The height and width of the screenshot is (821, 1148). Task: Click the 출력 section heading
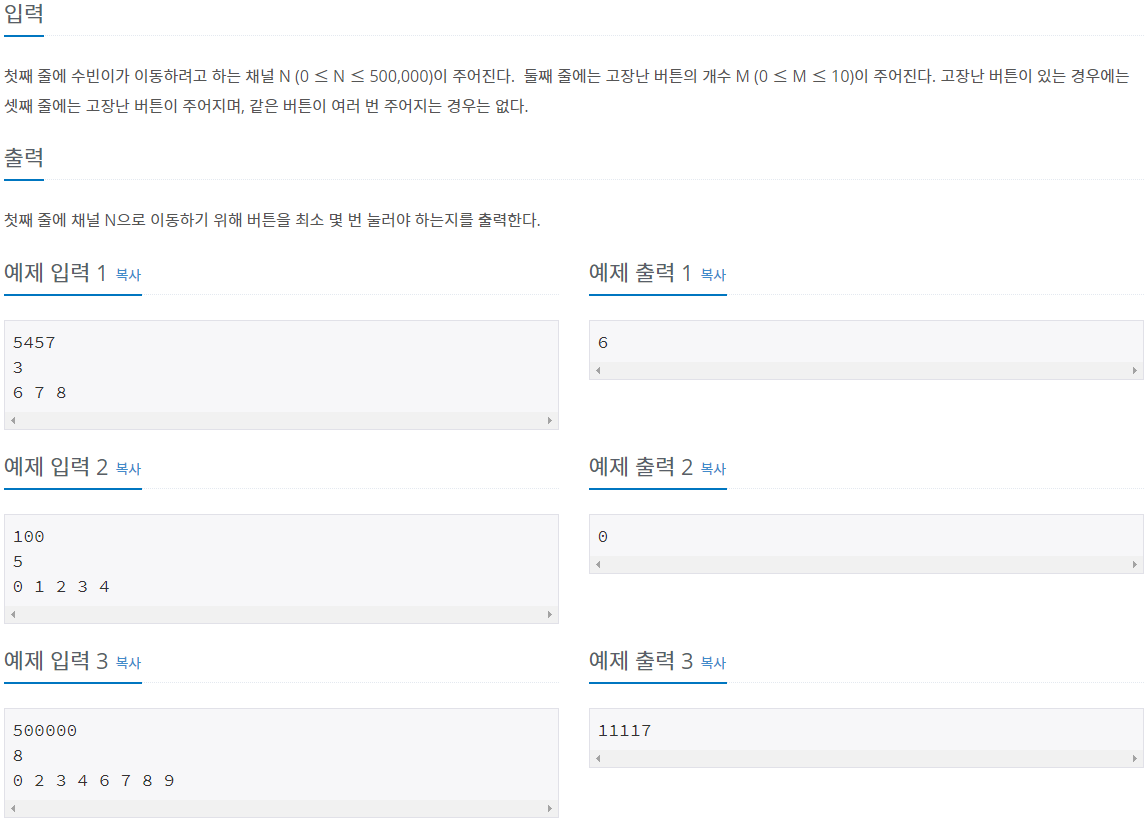[22, 159]
